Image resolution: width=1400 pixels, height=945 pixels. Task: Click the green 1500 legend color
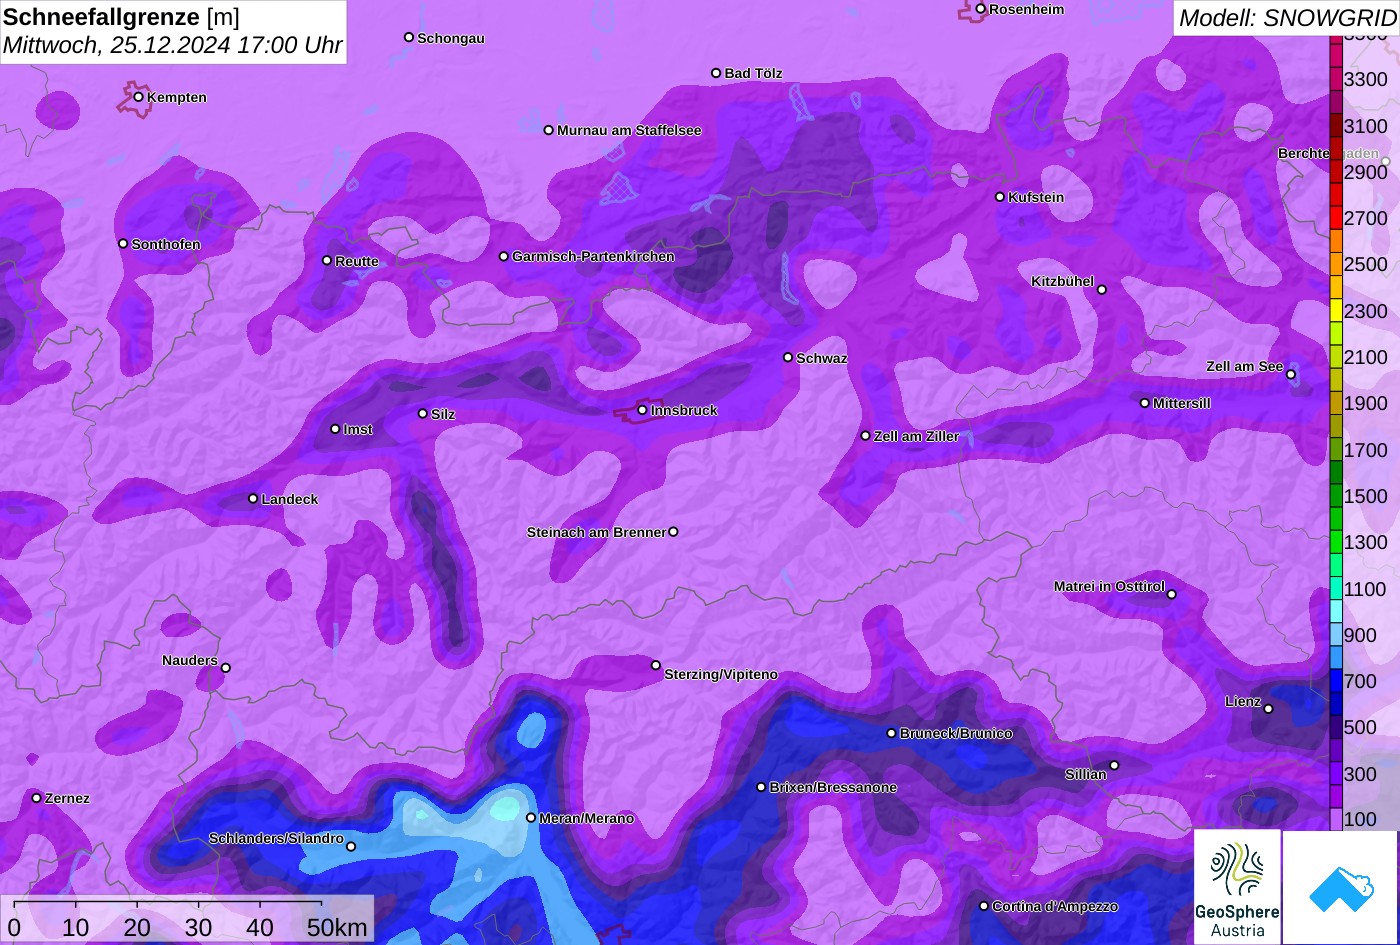point(1335,496)
